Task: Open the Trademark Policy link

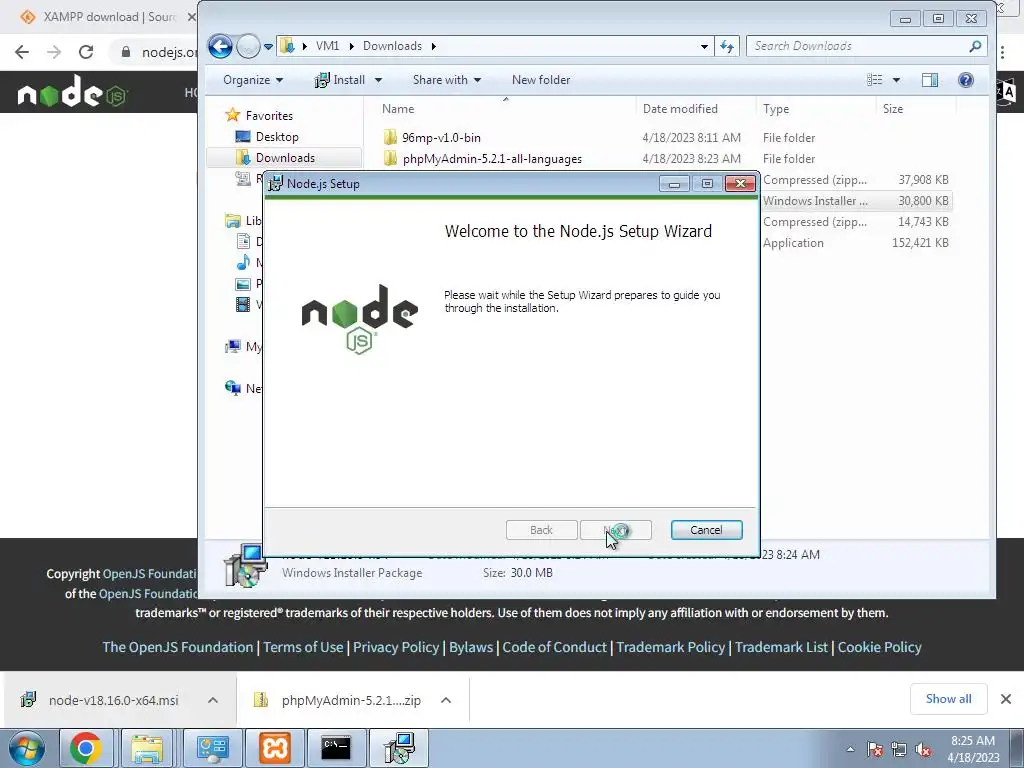Action: [x=671, y=647]
